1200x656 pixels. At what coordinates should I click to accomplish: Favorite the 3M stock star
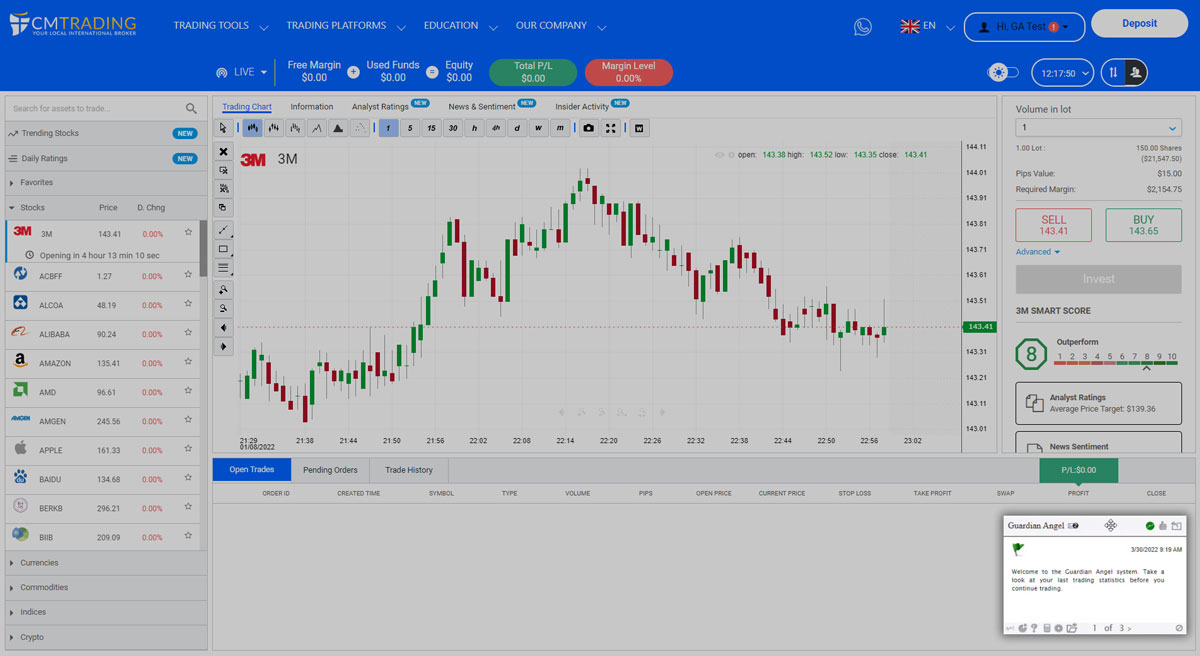(x=188, y=233)
